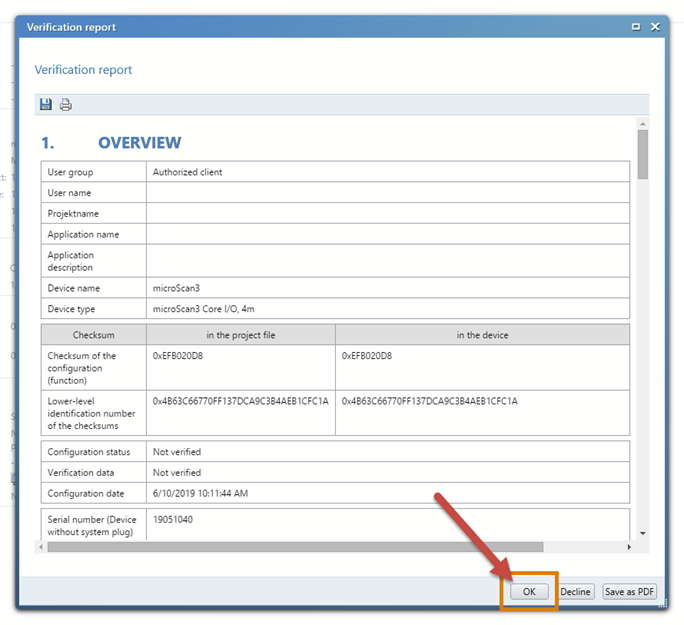
Task: Export report with Save as PDF
Action: coord(629,592)
